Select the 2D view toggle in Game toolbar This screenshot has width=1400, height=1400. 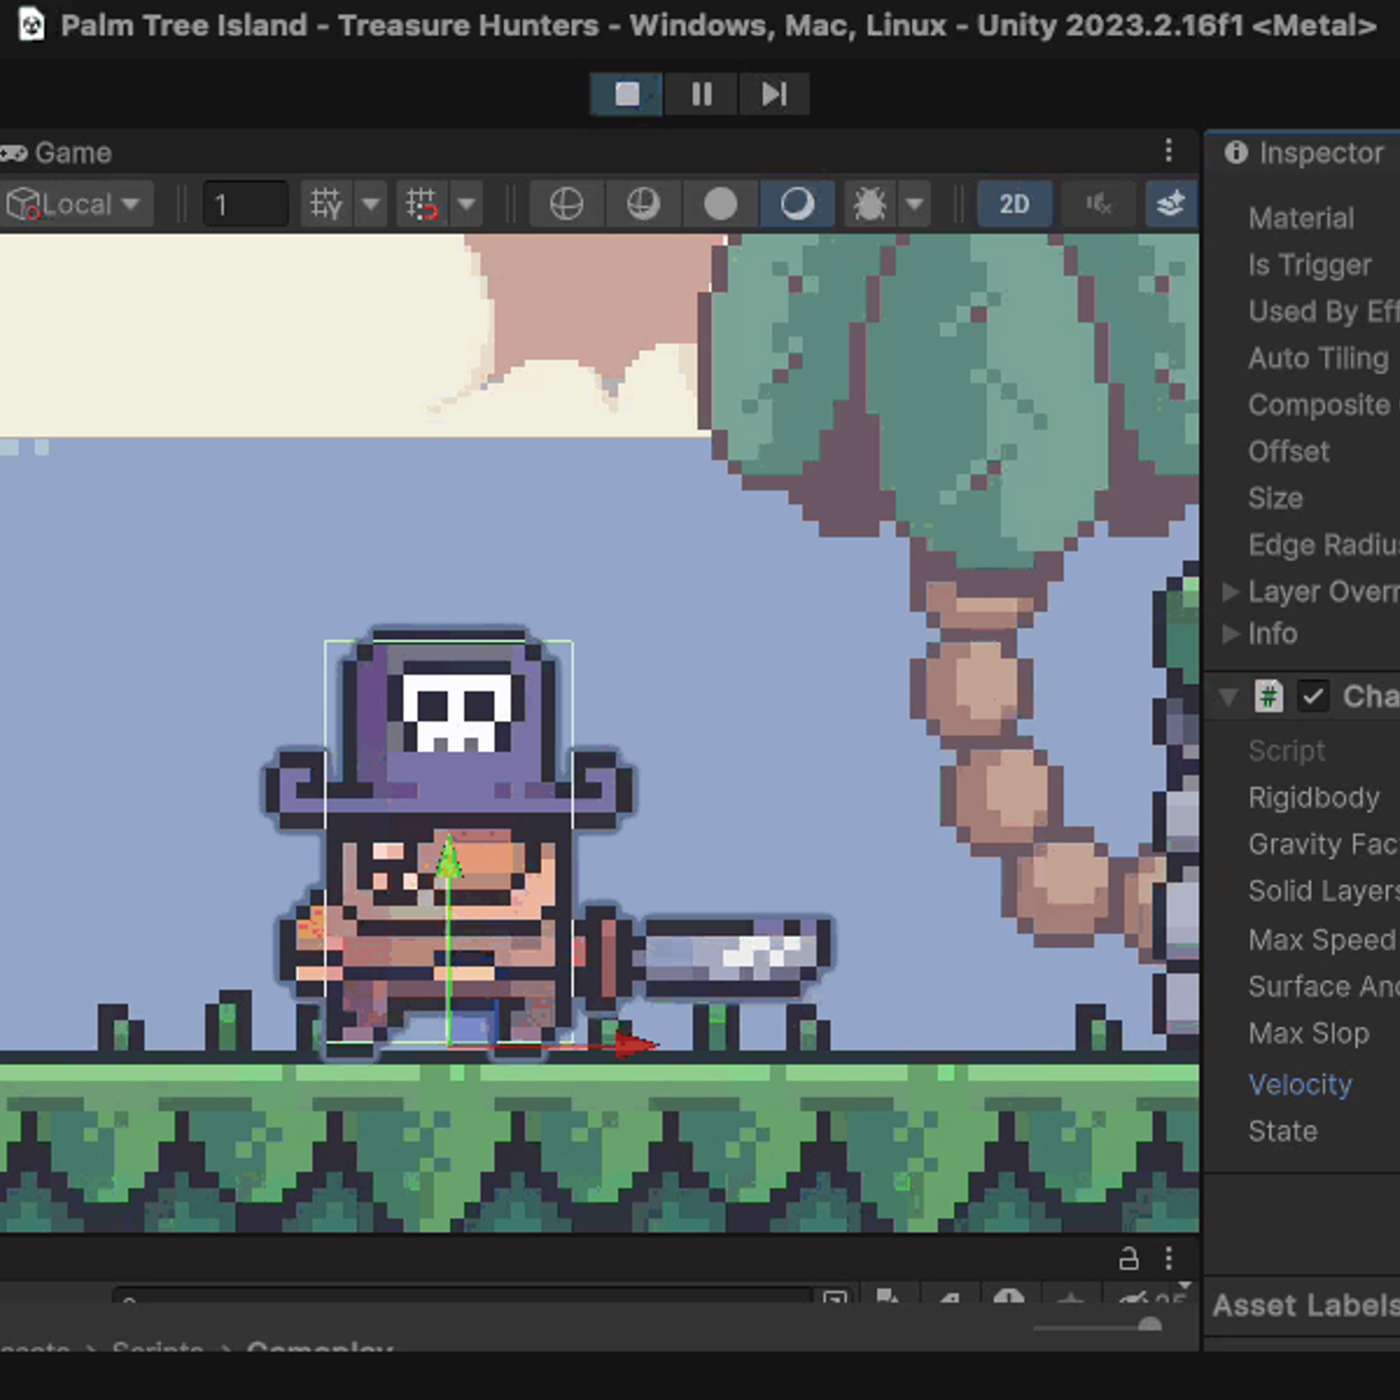(1014, 204)
